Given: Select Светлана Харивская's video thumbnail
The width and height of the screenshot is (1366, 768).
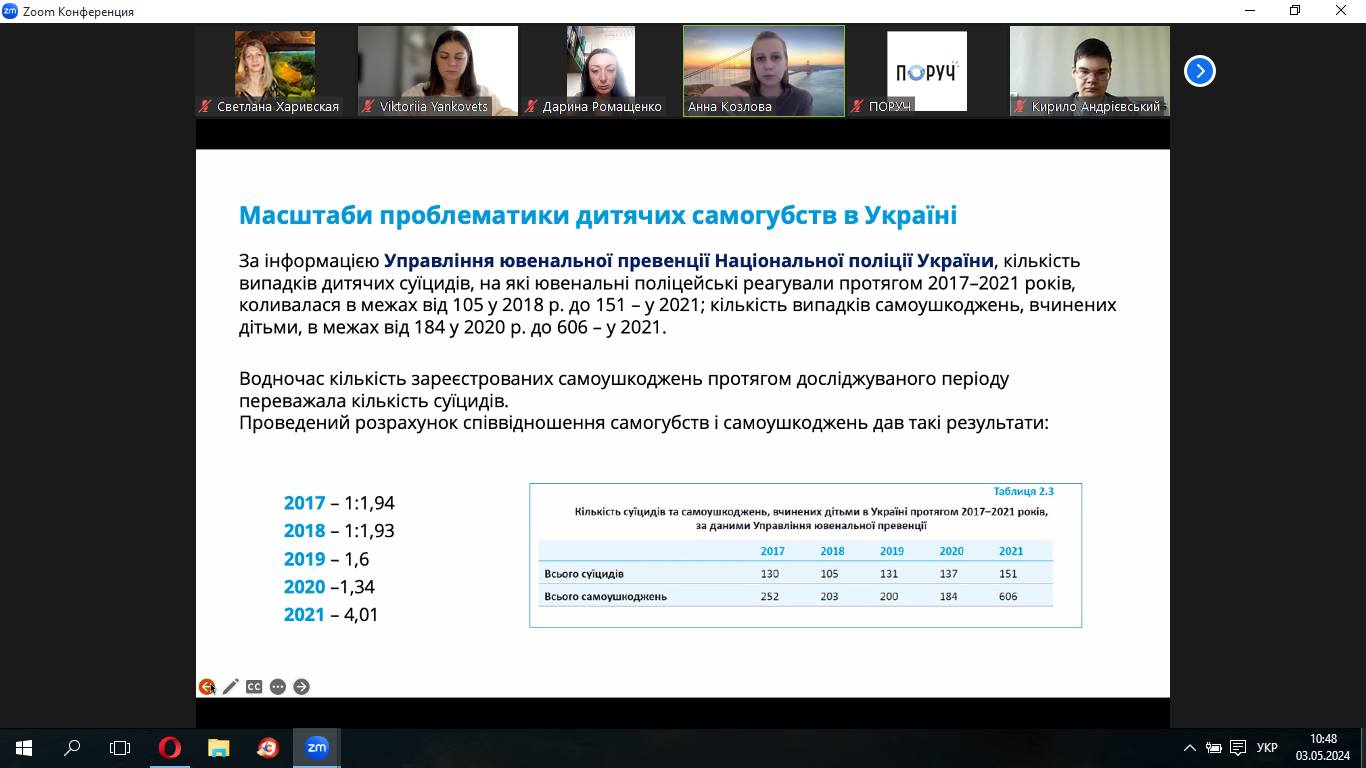Looking at the screenshot, I should [x=275, y=70].
